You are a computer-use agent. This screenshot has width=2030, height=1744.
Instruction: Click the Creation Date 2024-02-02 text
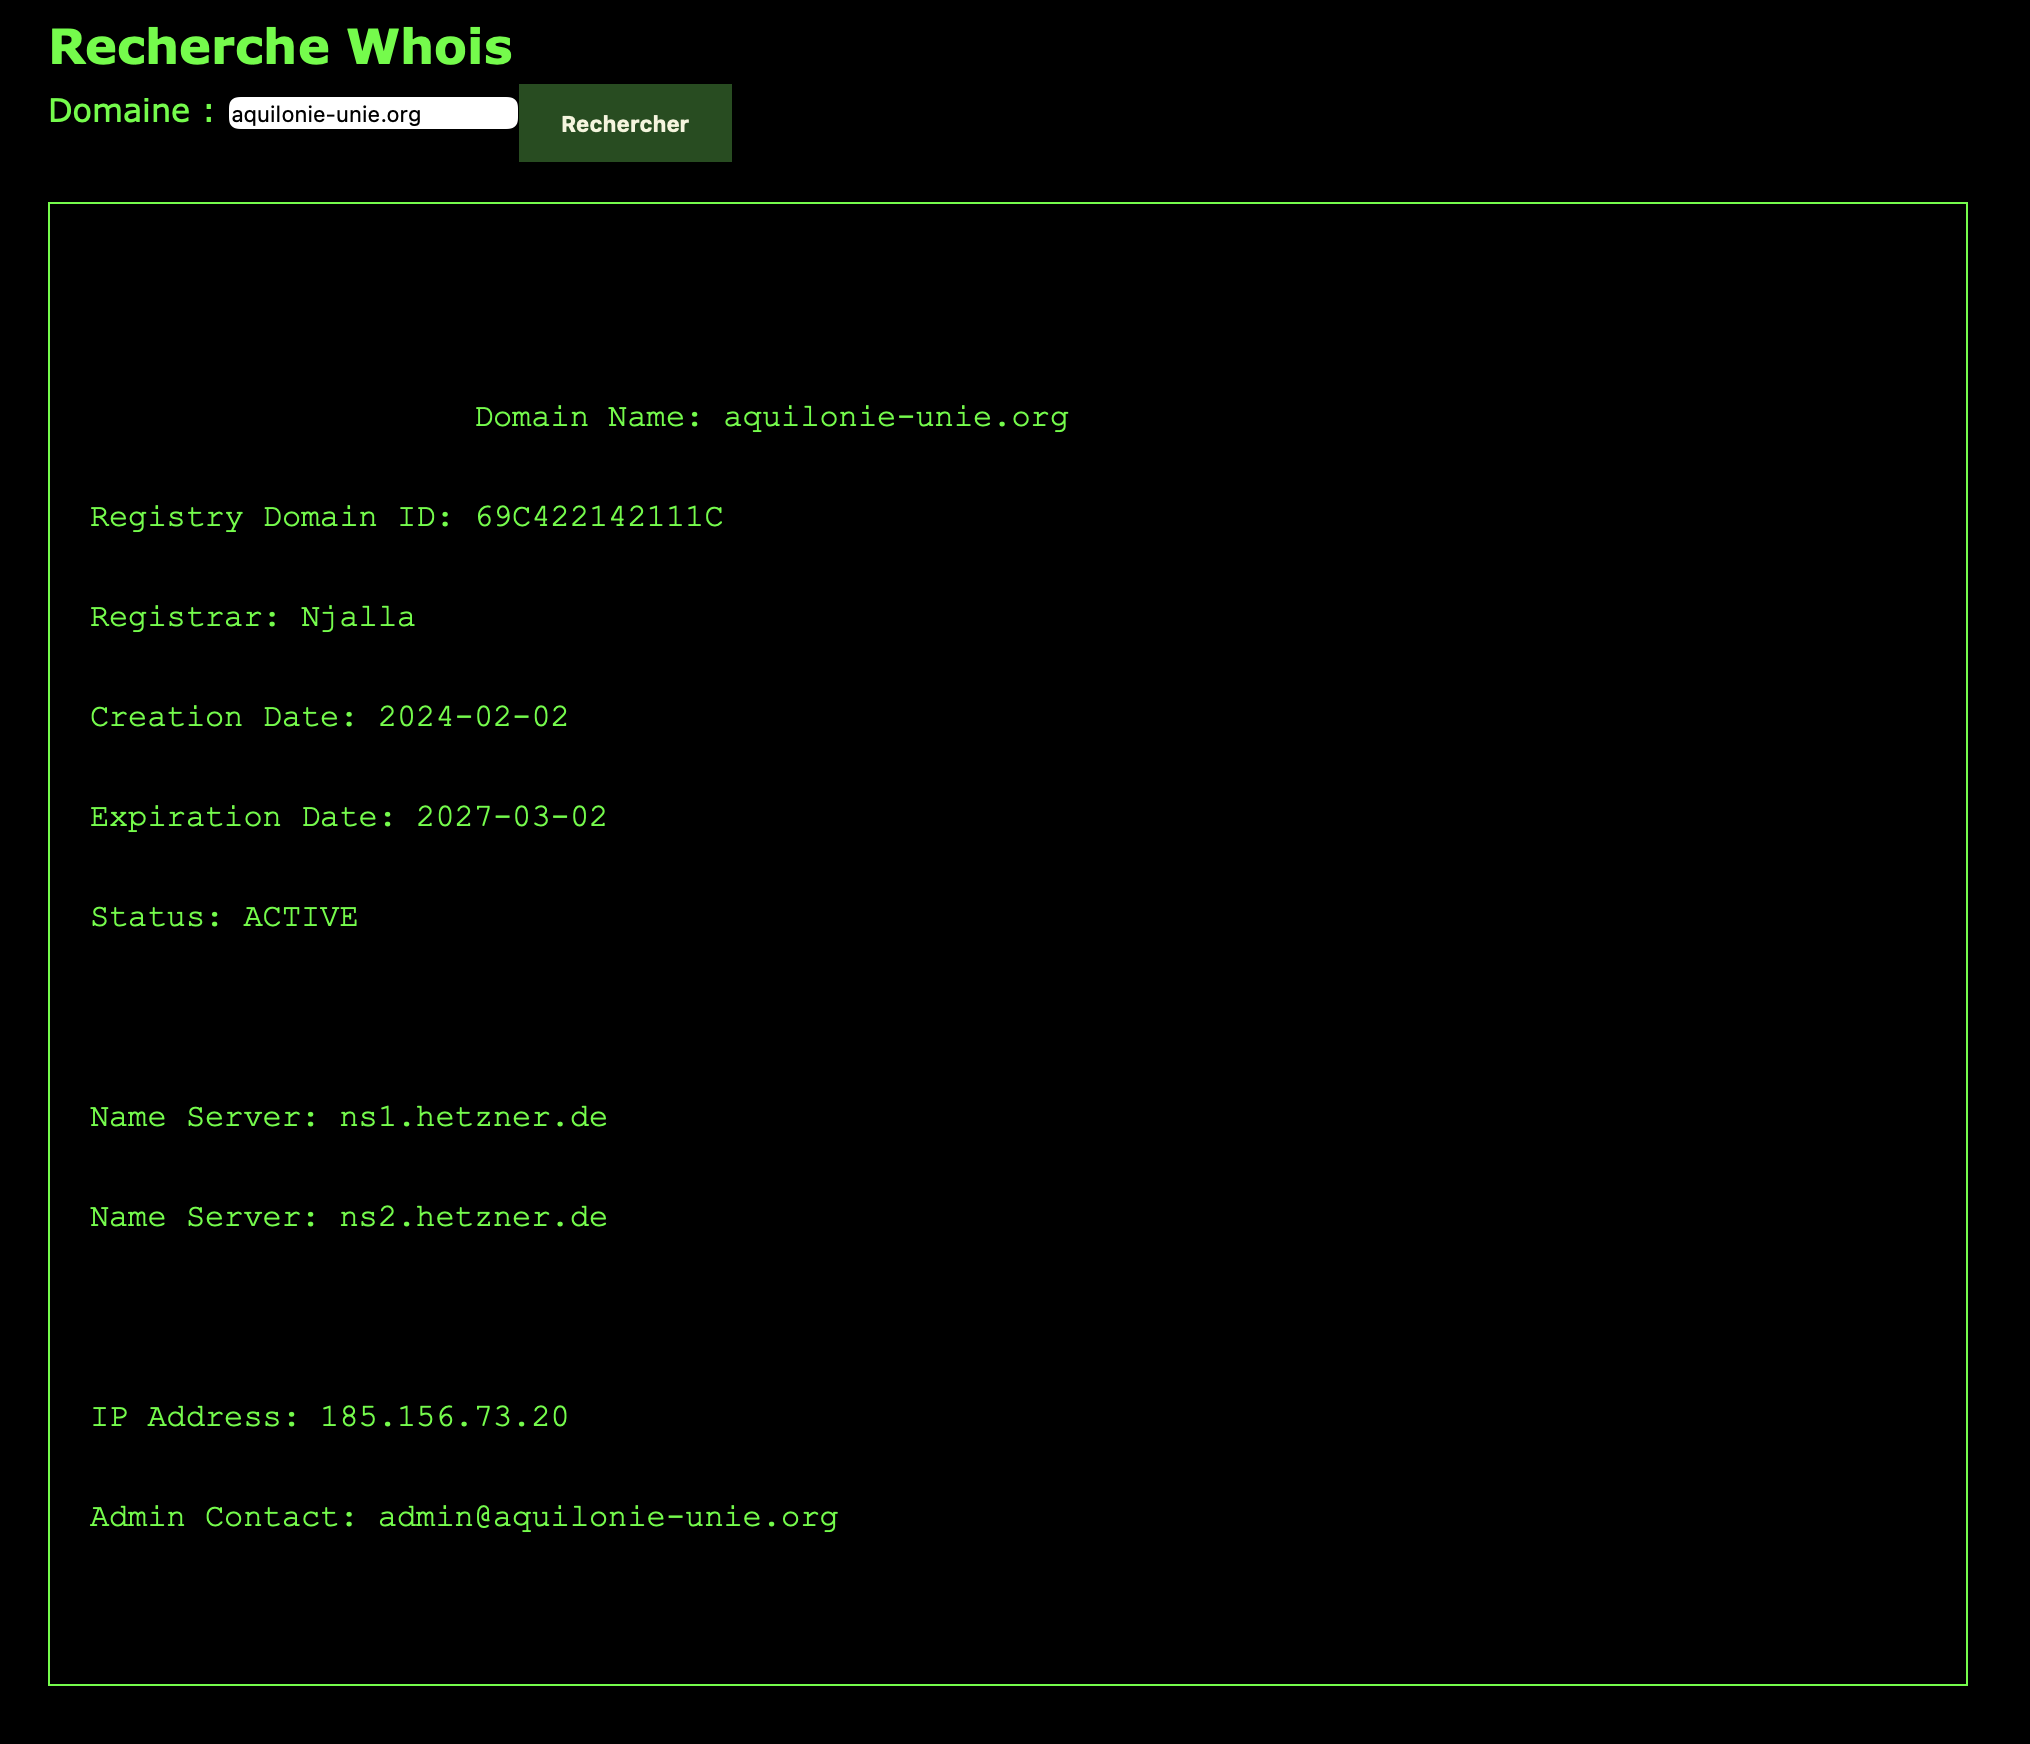click(x=472, y=717)
